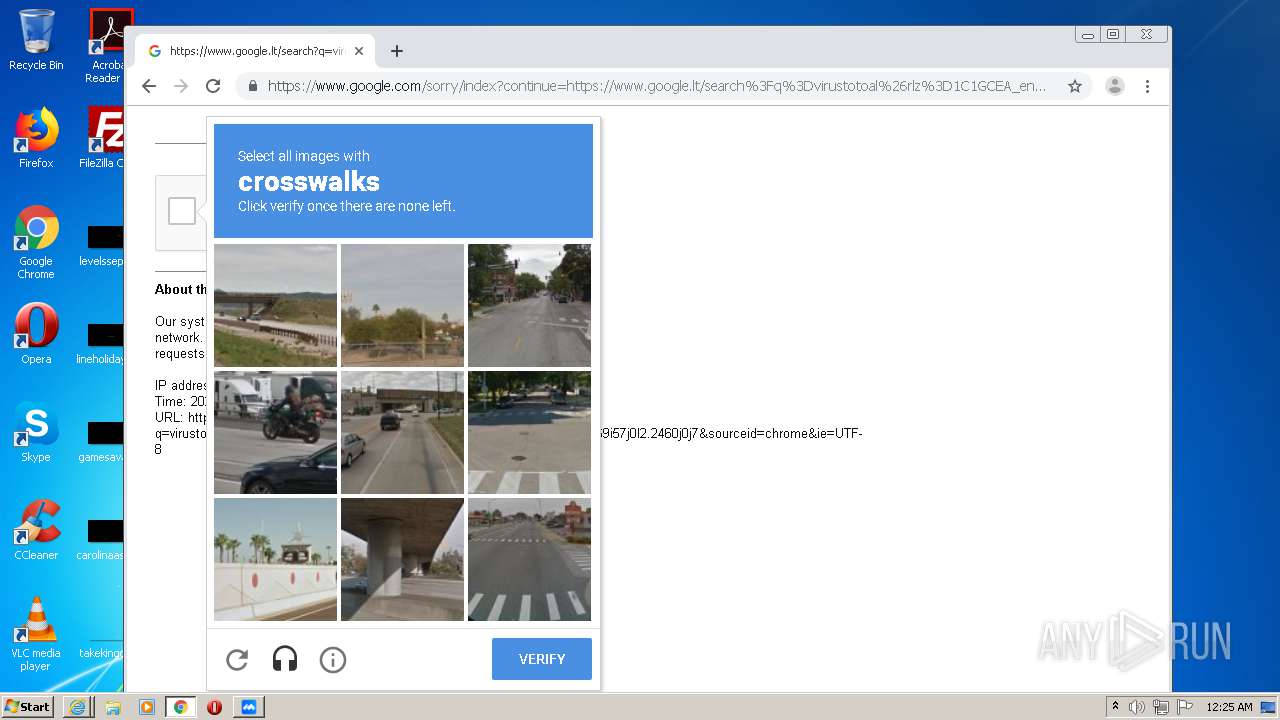Open the Windows Start menu

tap(27, 707)
